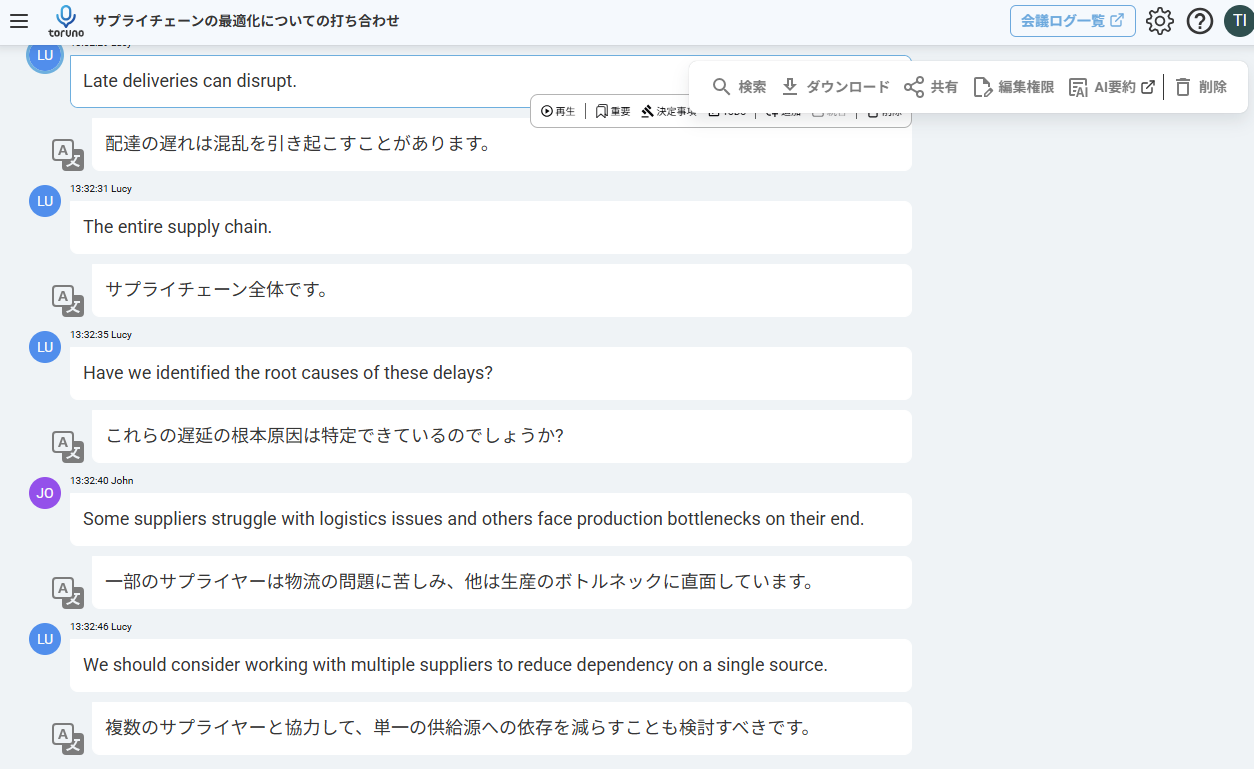Image resolution: width=1254 pixels, height=769 pixels.
Task: Mark the utterance as 重要 bookmark
Action: click(x=613, y=111)
